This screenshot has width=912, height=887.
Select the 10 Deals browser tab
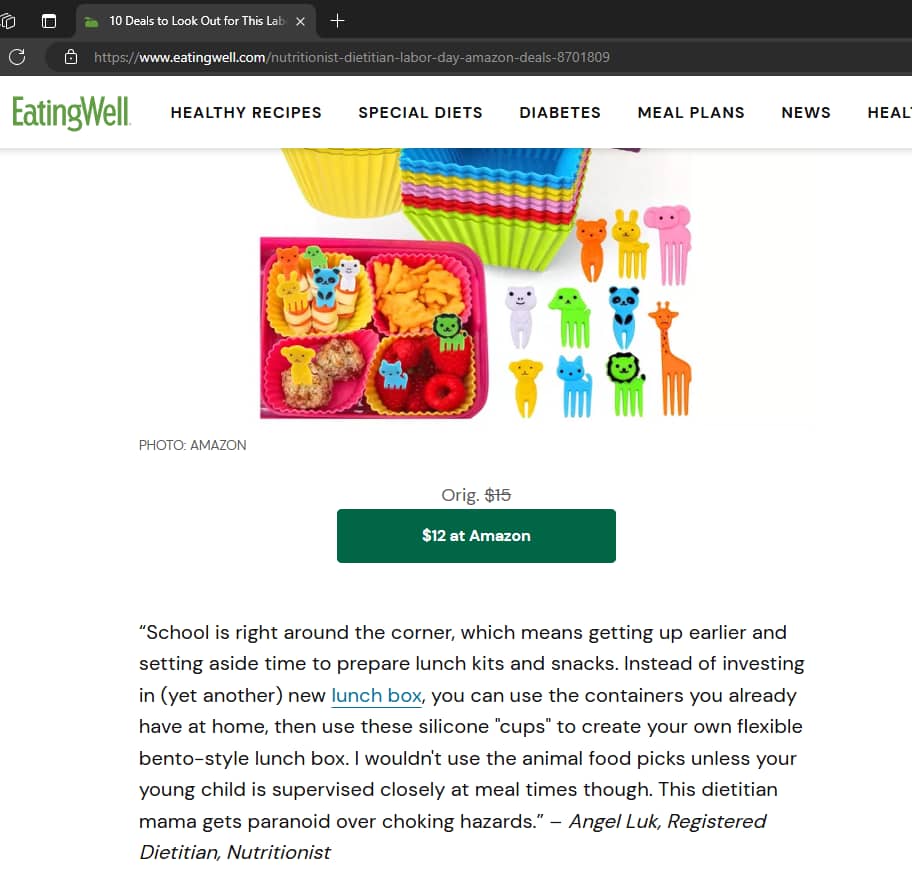pyautogui.click(x=196, y=21)
